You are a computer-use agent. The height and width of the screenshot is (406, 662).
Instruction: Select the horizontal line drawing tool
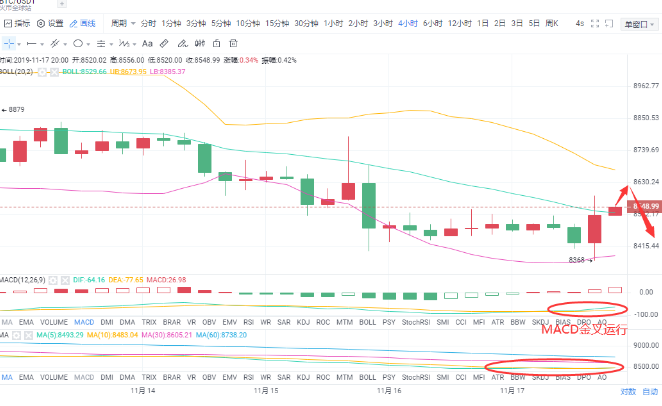coord(31,43)
